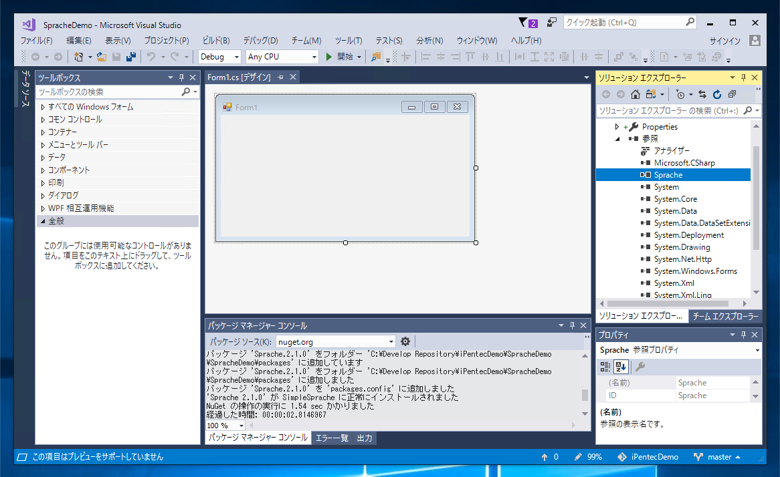780x477 pixels.
Task: Toggle auto-hide pin on Solution Explorer
Action: click(743, 78)
